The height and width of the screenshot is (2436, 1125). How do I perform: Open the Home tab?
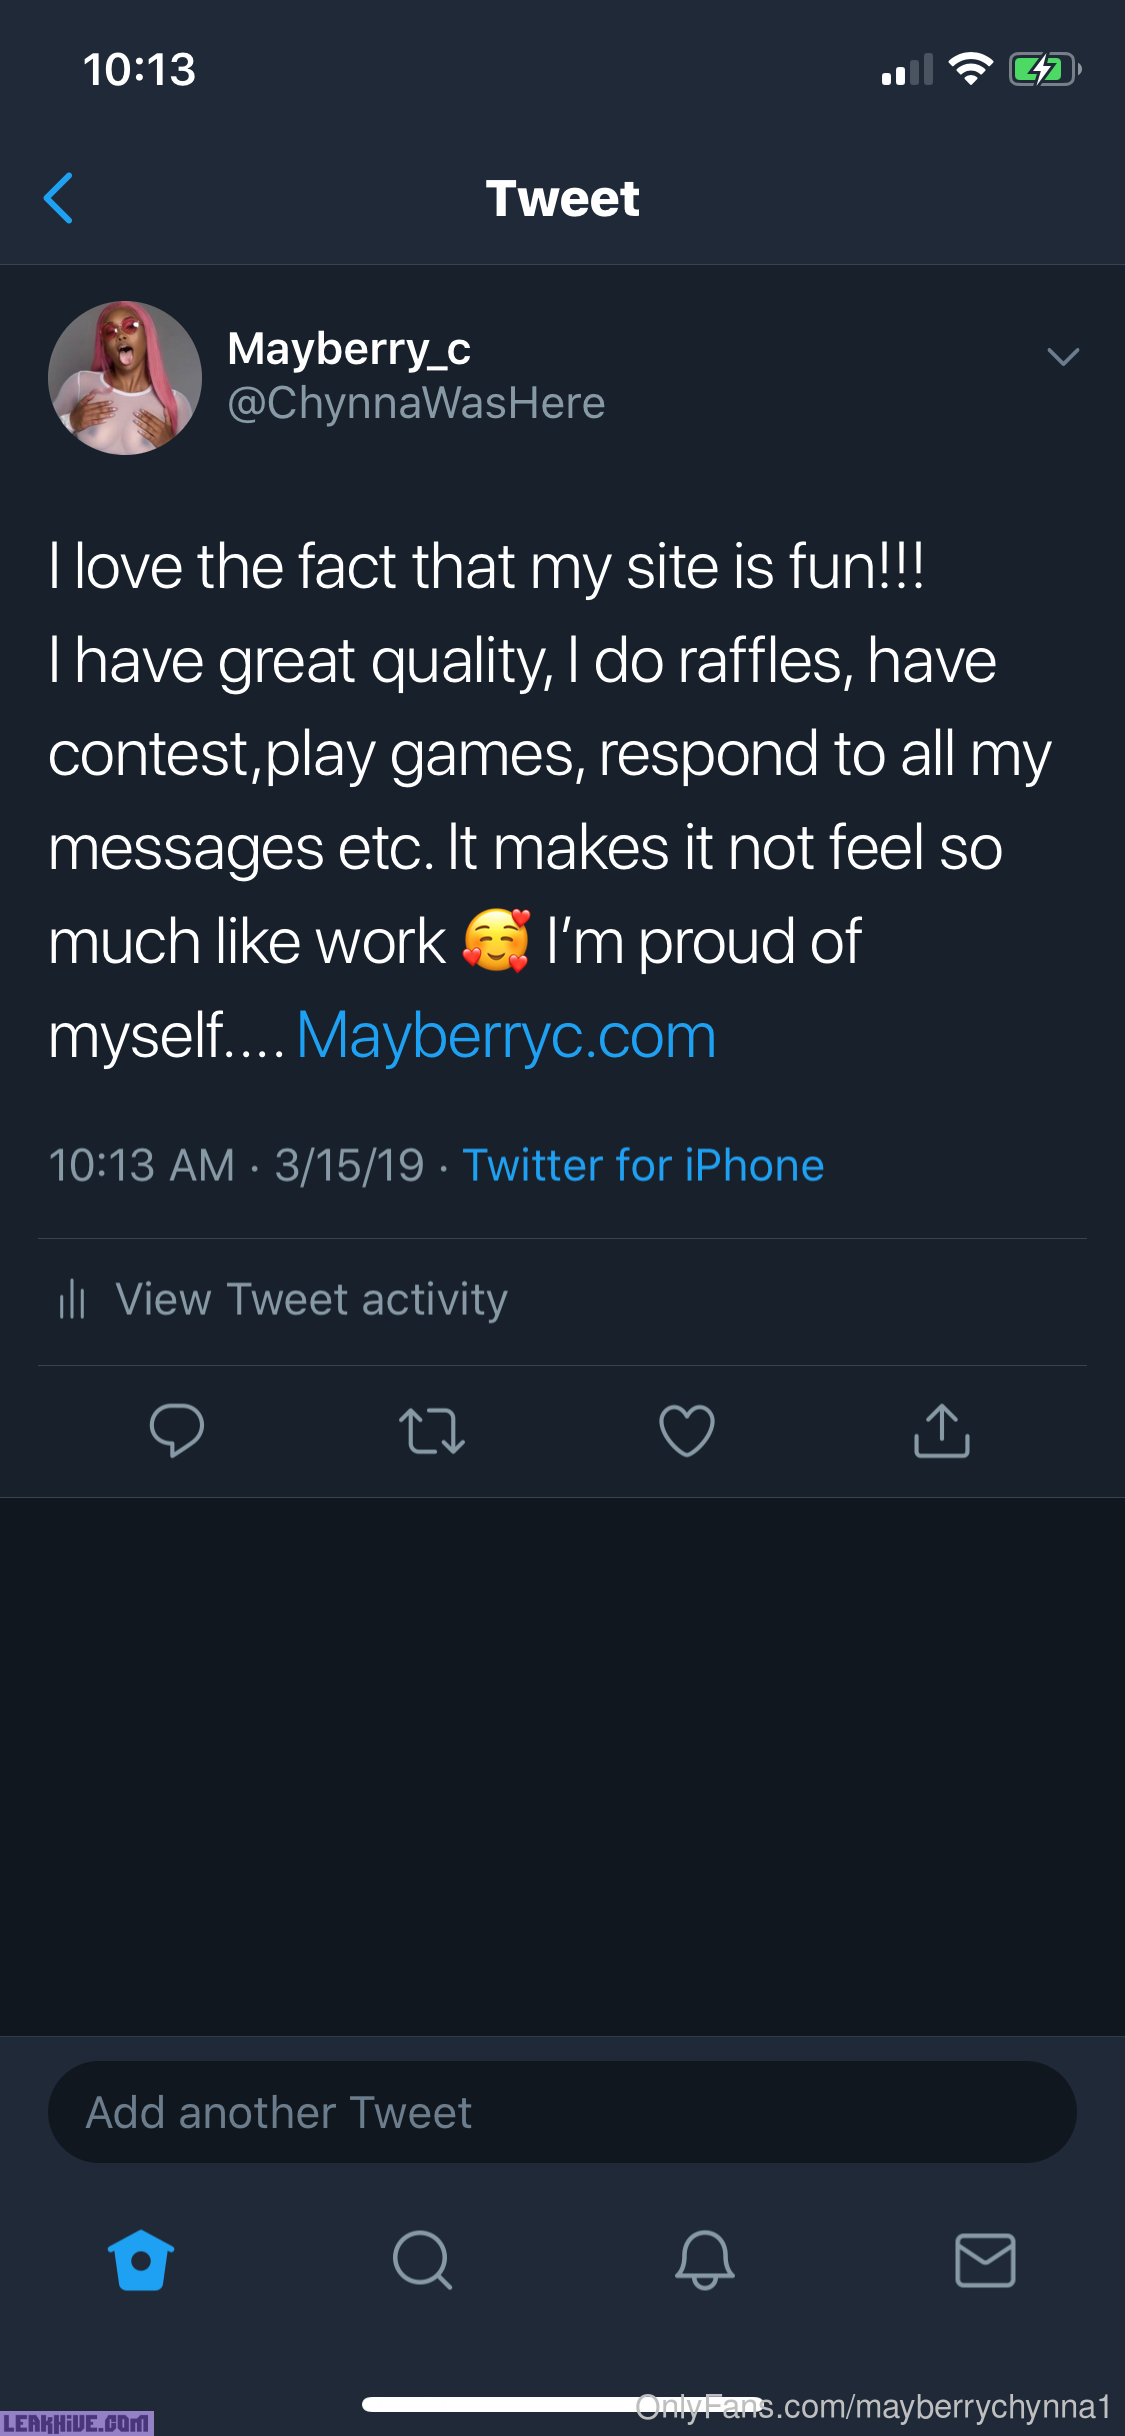coord(141,2260)
